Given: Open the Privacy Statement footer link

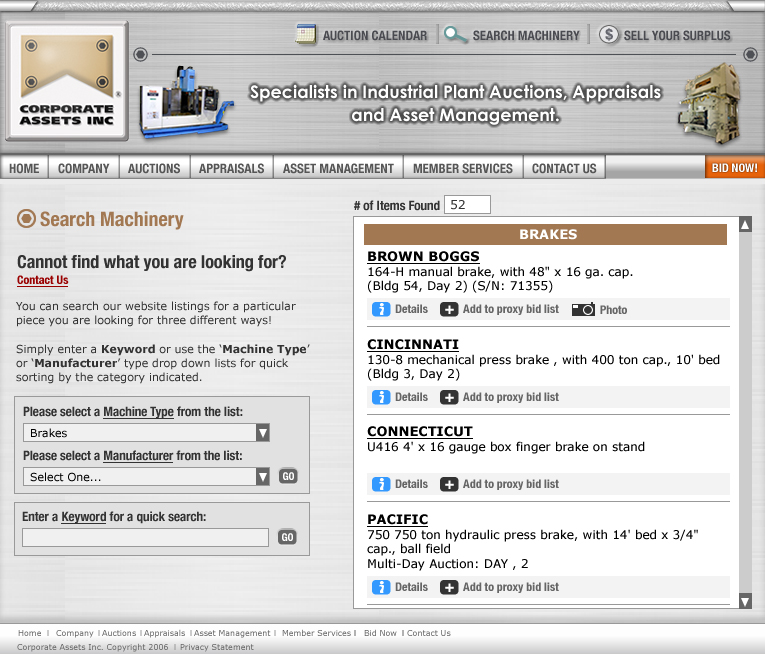Looking at the screenshot, I should [217, 647].
